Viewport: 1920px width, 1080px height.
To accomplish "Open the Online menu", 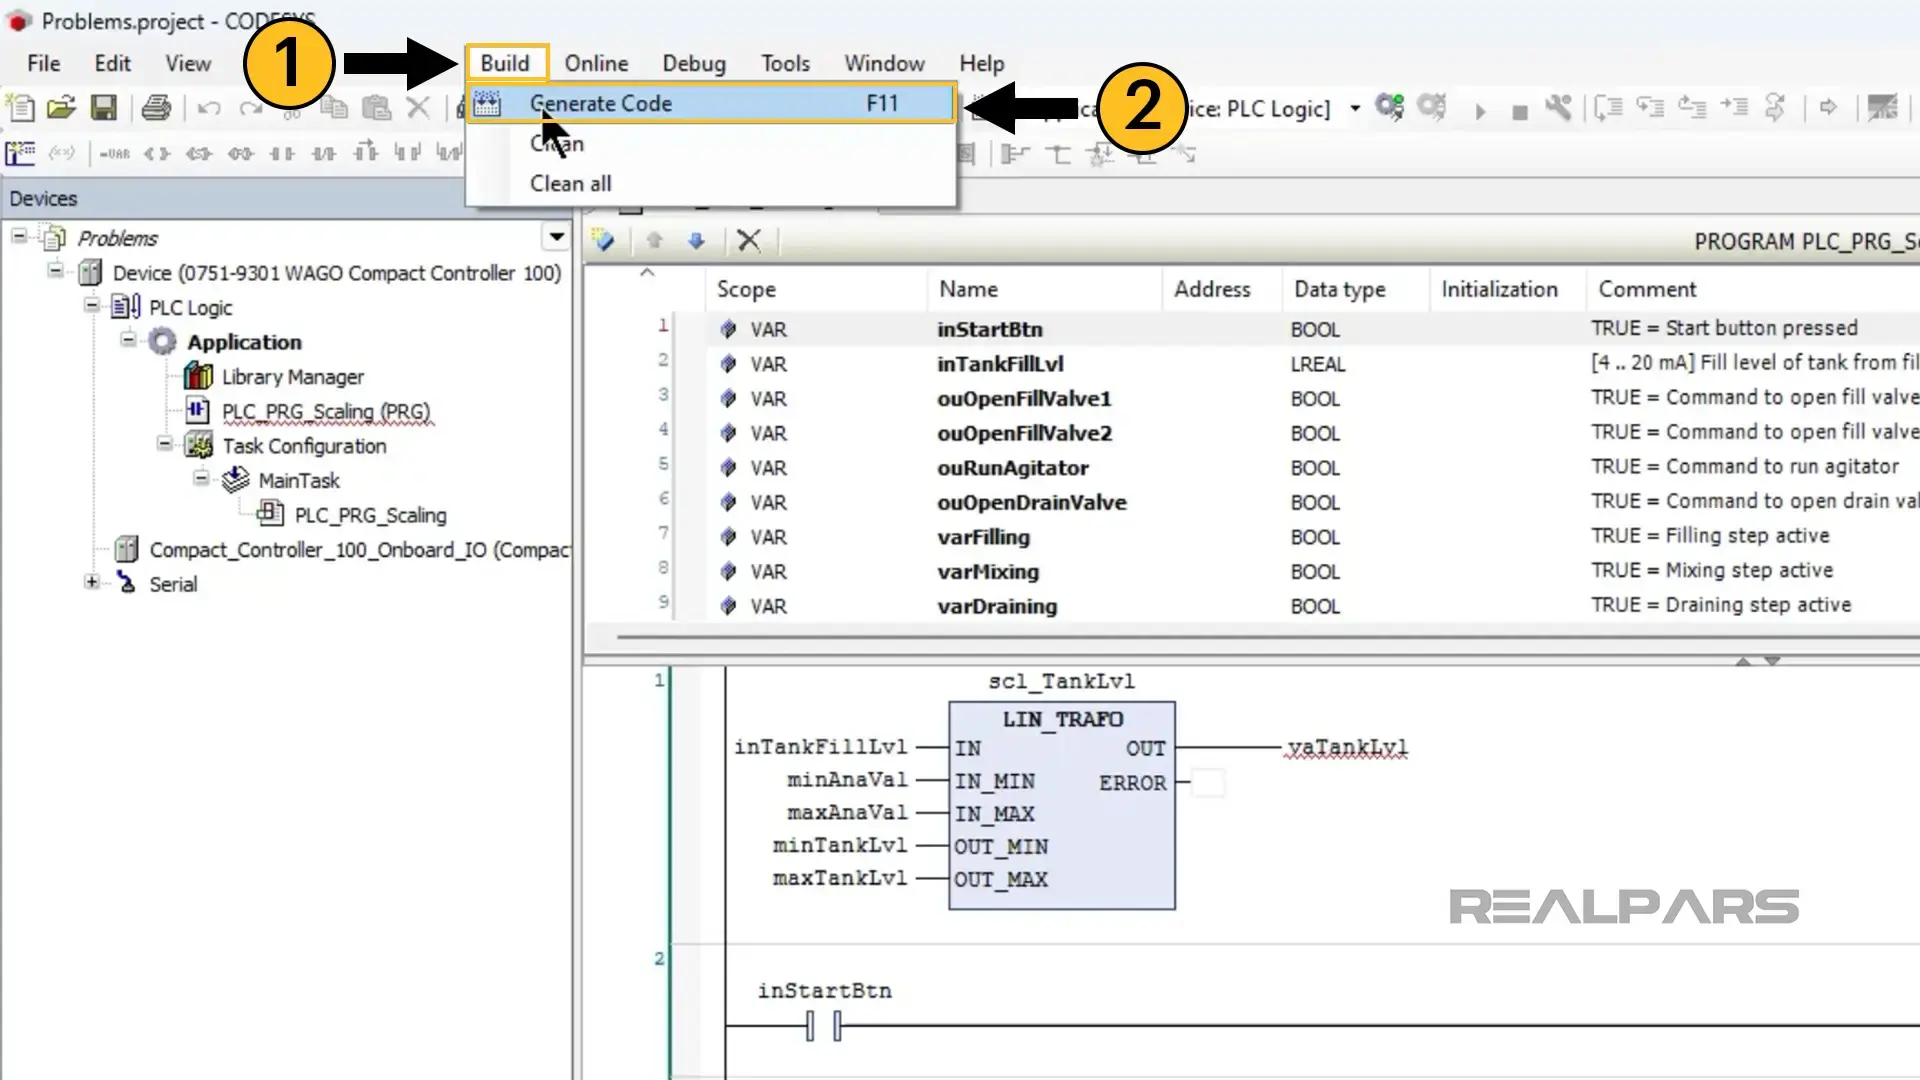I will pos(596,63).
